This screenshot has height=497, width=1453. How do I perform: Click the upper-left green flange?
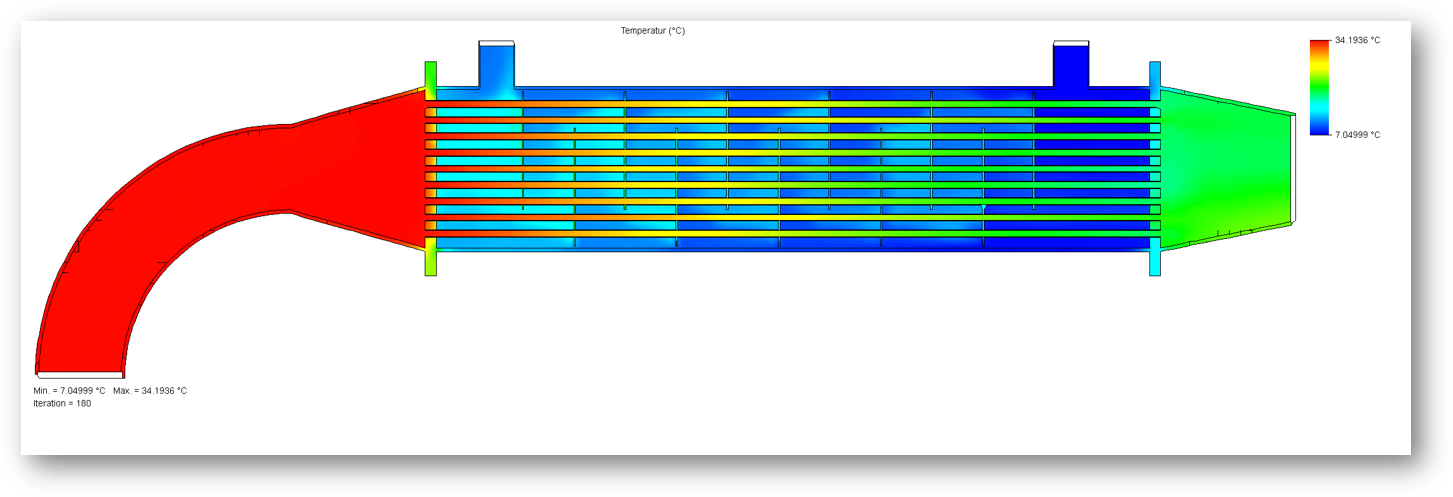(430, 80)
